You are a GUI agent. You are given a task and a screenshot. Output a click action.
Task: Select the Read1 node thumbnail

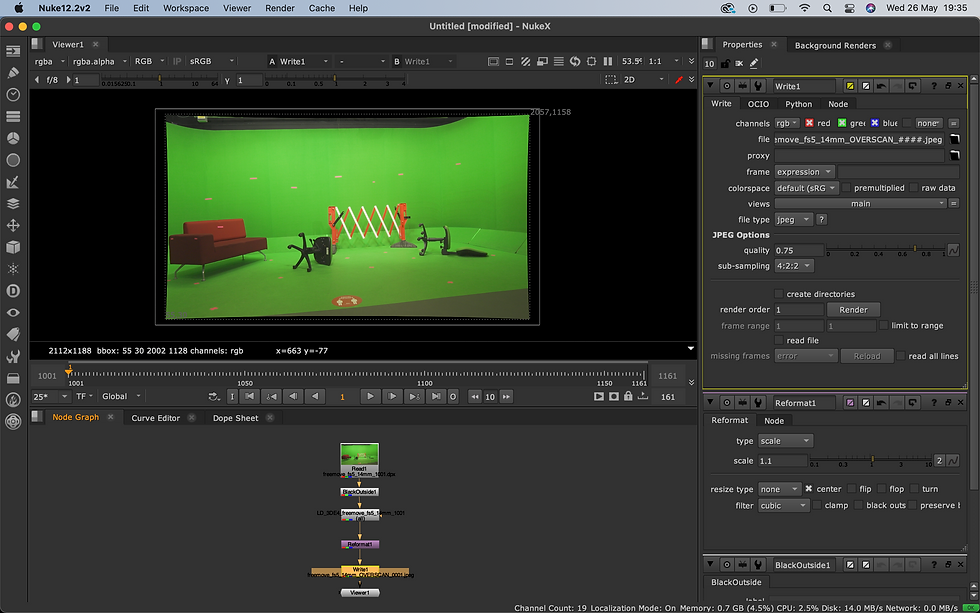(359, 456)
